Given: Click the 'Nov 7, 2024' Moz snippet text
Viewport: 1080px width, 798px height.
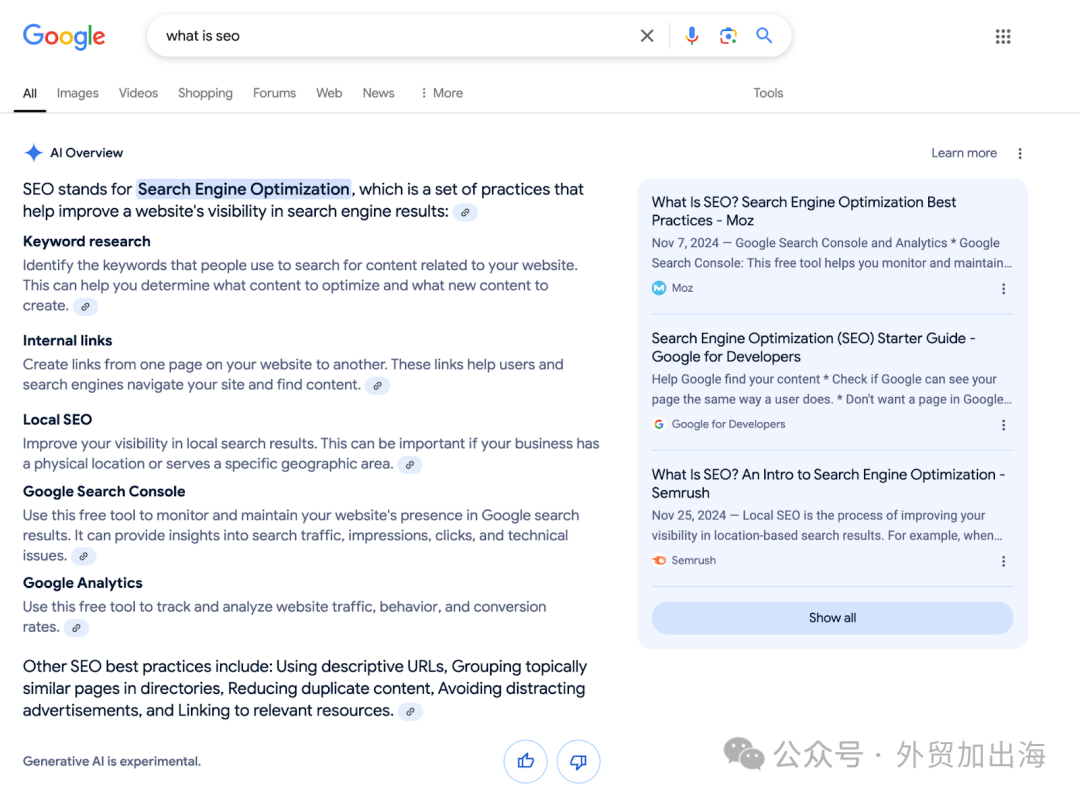Looking at the screenshot, I should (x=831, y=253).
